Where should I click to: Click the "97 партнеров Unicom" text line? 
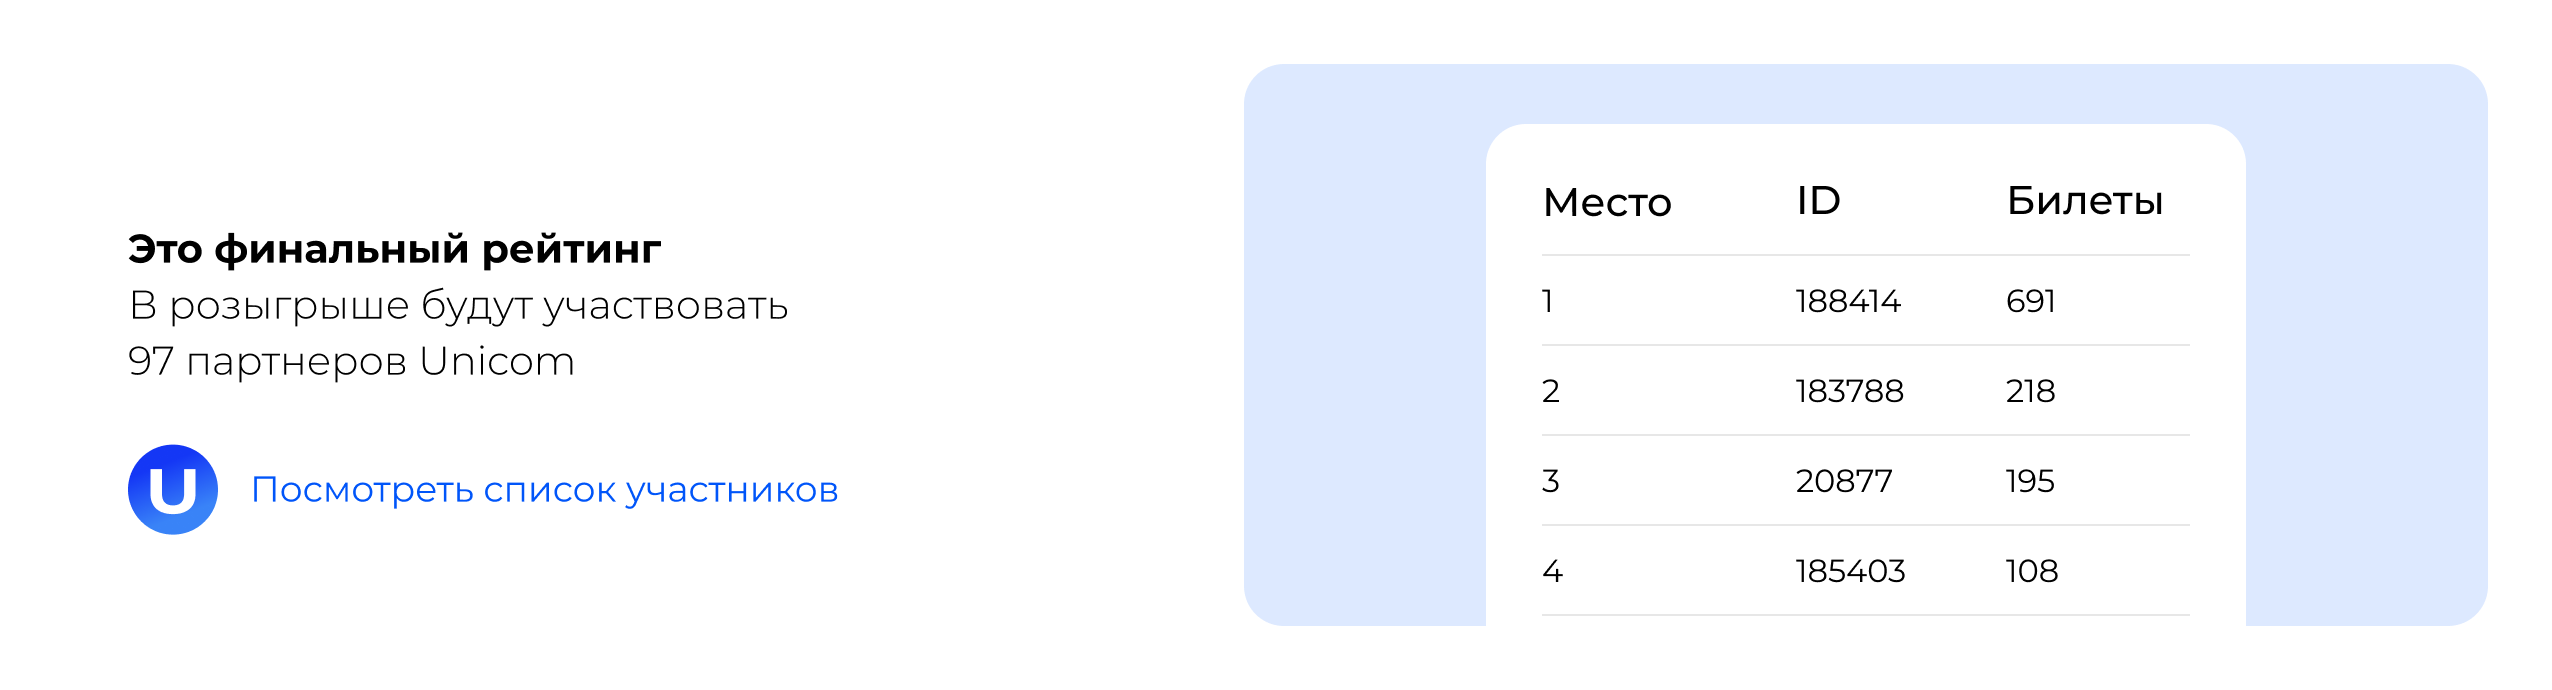351,361
